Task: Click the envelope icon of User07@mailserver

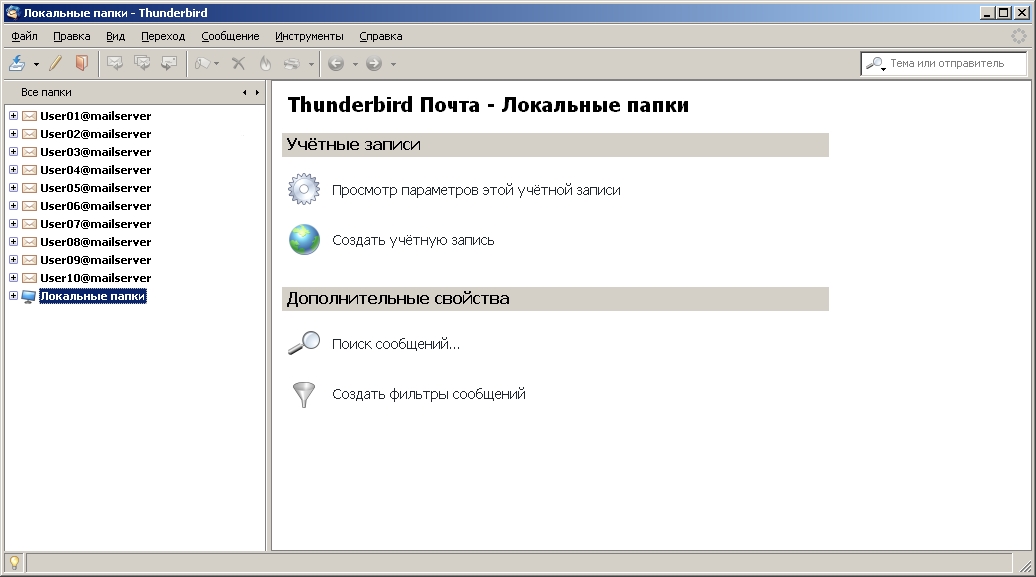Action: point(29,224)
